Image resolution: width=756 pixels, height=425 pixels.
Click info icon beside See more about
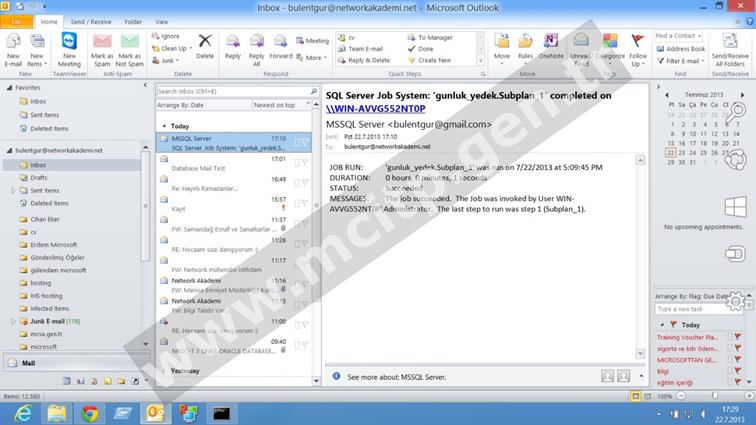pyautogui.click(x=336, y=376)
